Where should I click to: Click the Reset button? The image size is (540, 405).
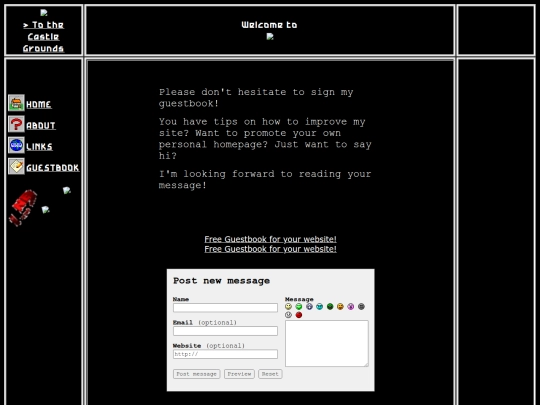270,374
